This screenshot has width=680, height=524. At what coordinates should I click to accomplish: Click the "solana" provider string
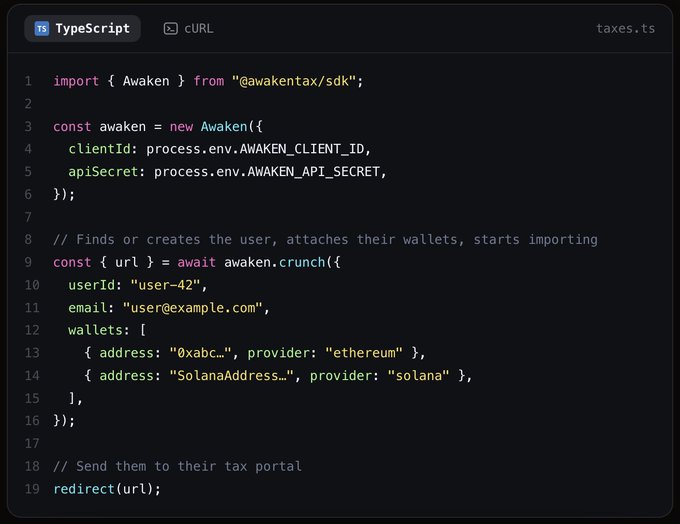tap(418, 375)
